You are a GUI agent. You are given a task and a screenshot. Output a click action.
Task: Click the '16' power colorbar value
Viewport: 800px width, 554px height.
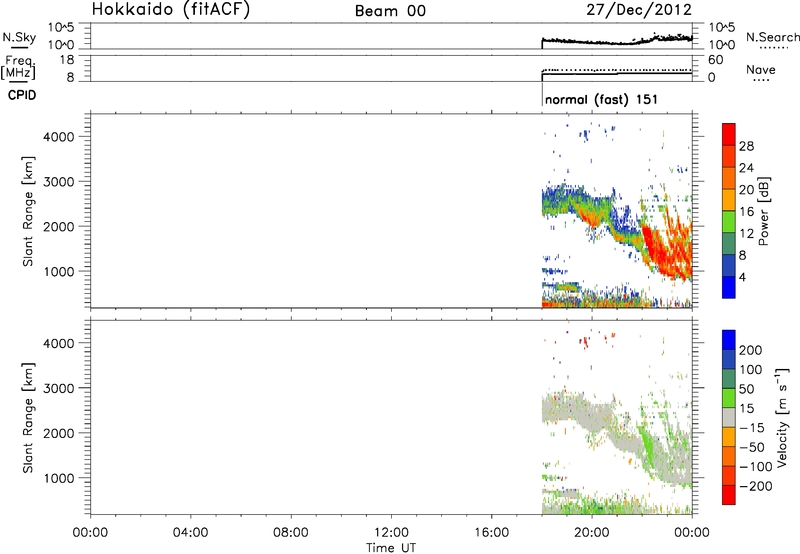point(746,212)
